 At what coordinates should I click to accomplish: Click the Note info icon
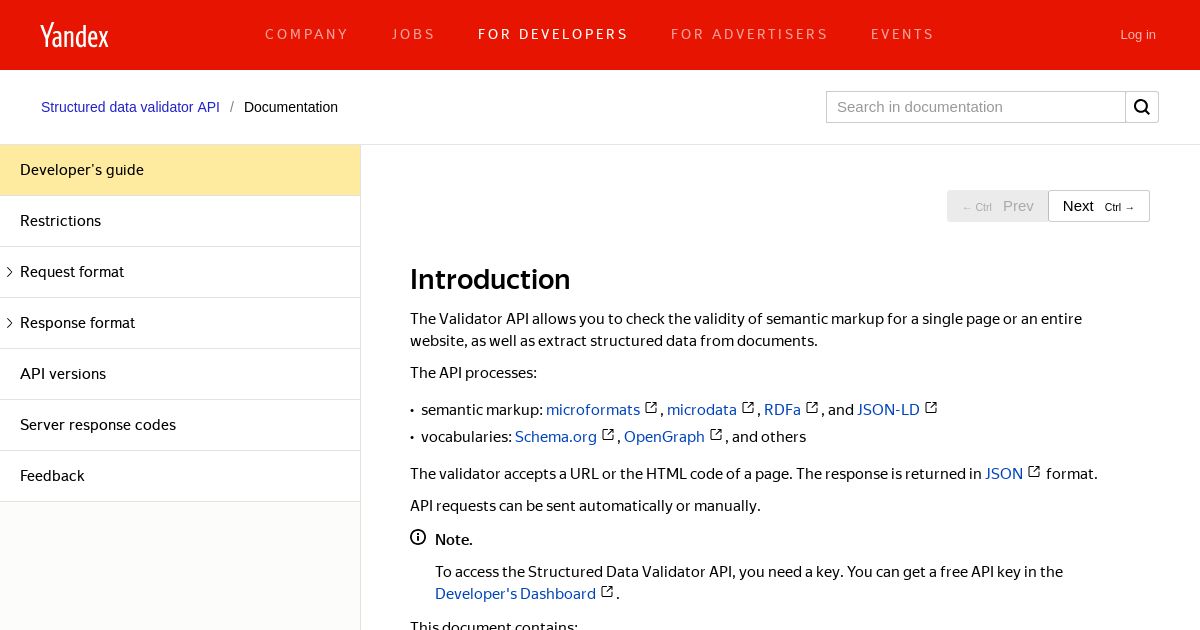418,538
